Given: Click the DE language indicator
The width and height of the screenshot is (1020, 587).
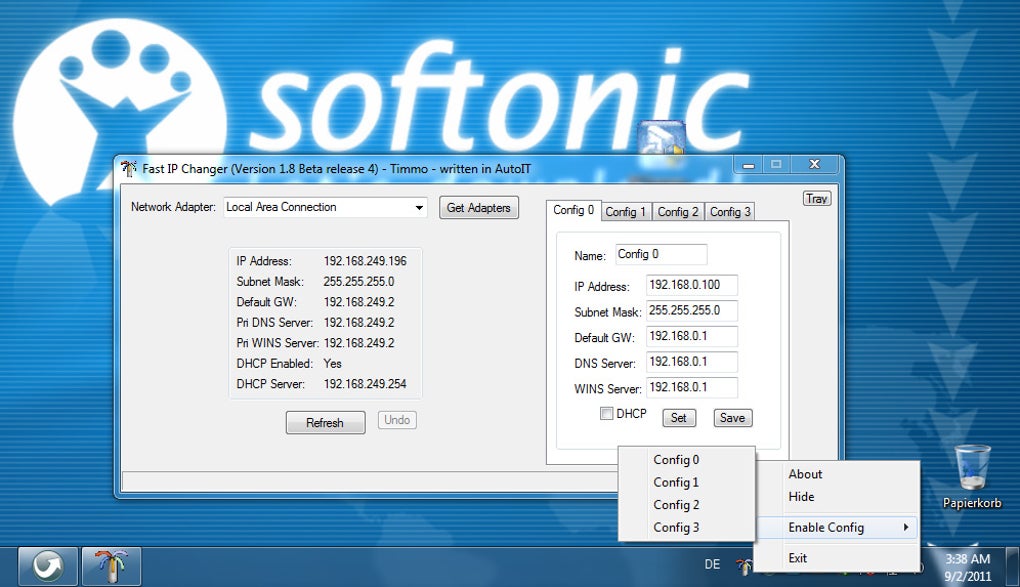Looking at the screenshot, I should click(712, 564).
